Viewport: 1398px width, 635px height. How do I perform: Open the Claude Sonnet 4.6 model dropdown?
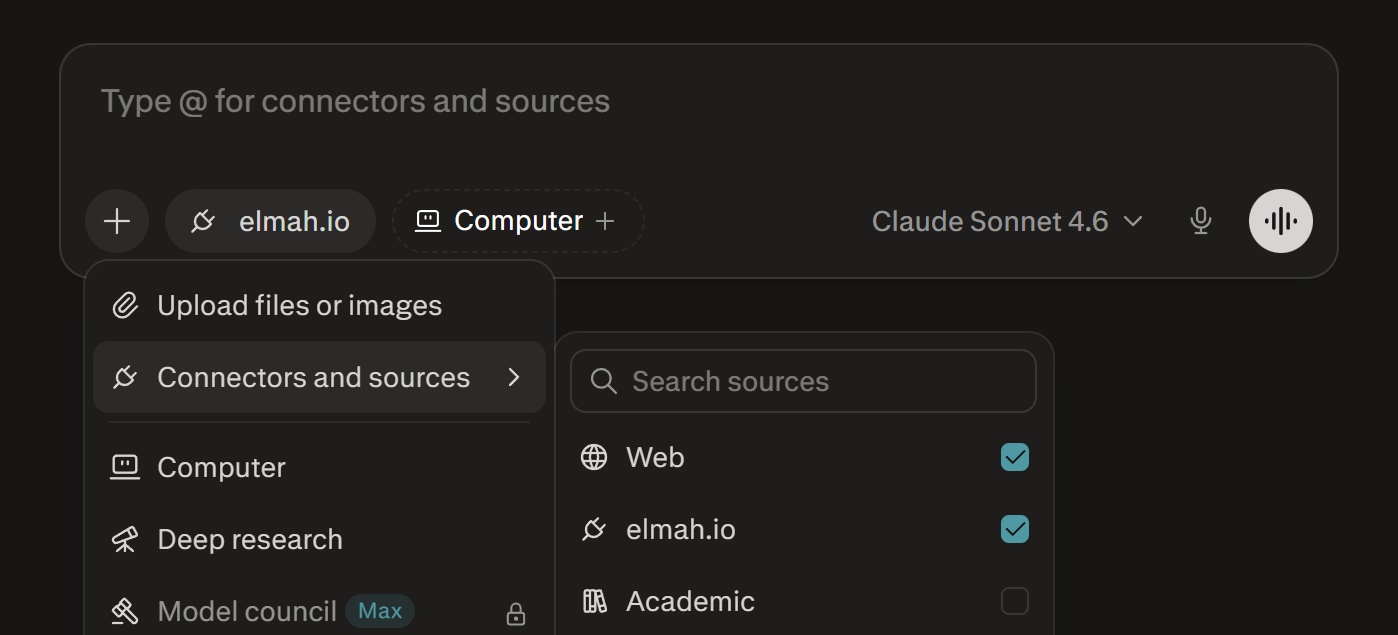(x=1006, y=221)
